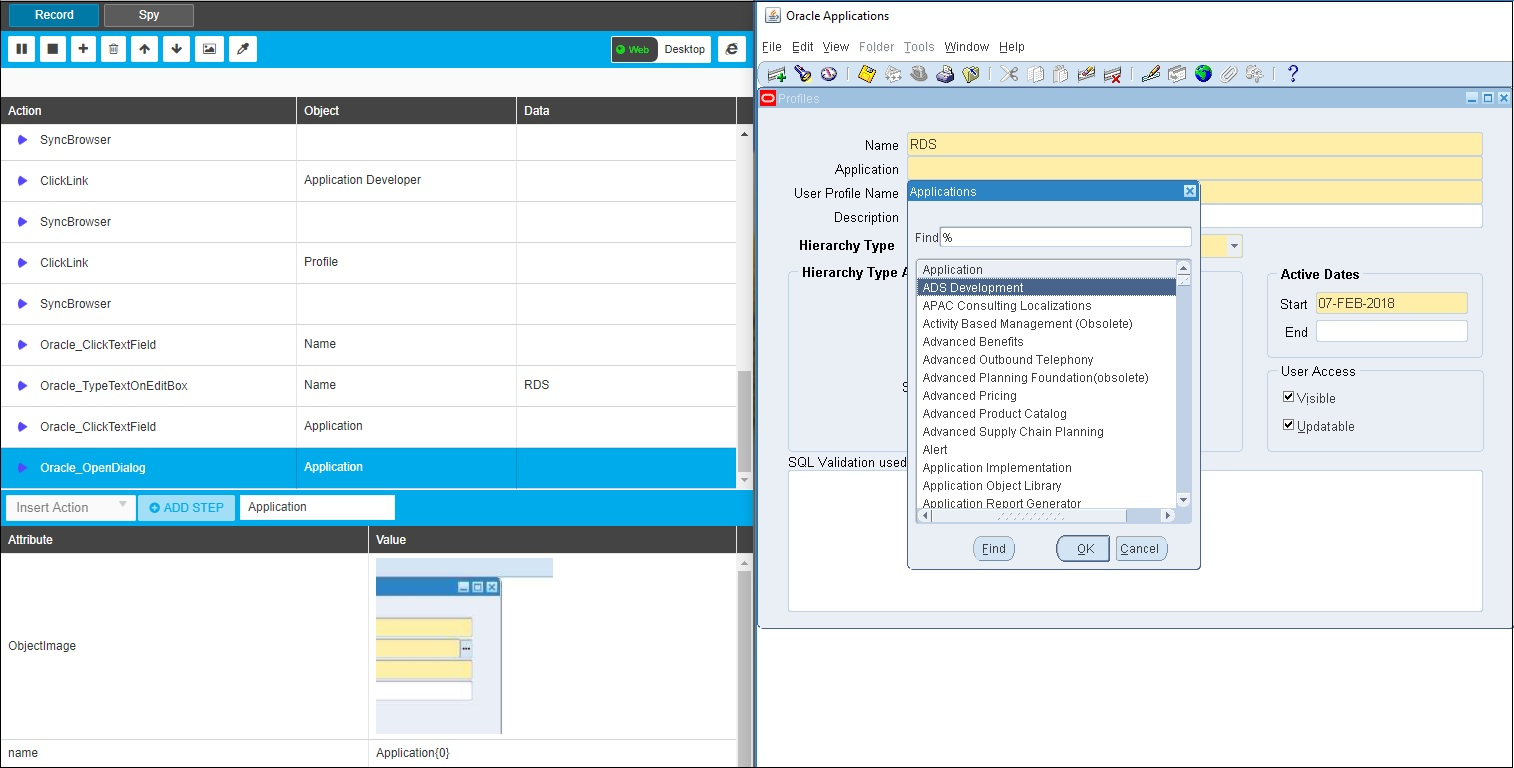This screenshot has width=1514, height=768.
Task: Click Cancel in the Applications dialog
Action: click(1140, 548)
